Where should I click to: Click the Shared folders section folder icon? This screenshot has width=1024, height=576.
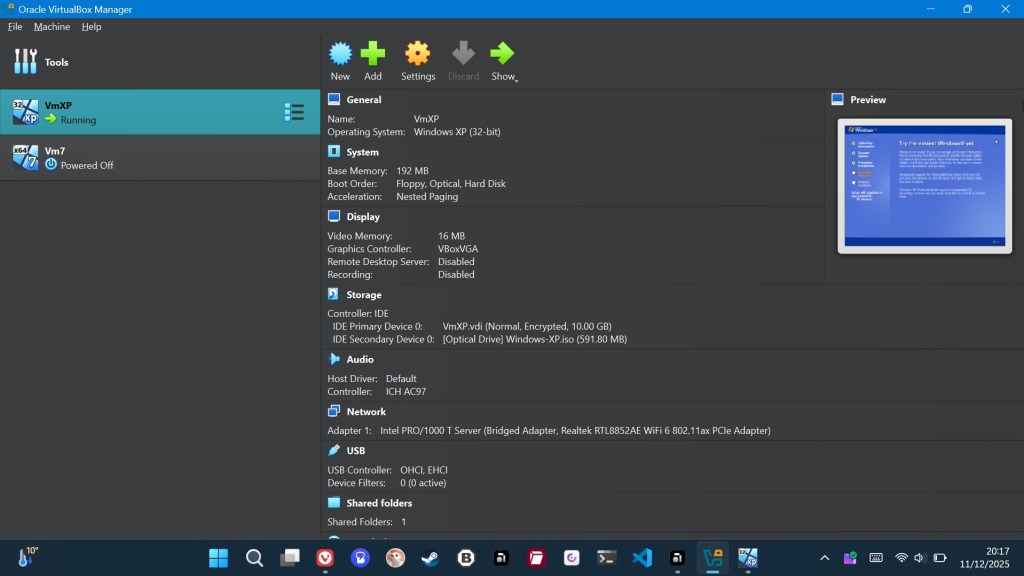pyautogui.click(x=334, y=502)
